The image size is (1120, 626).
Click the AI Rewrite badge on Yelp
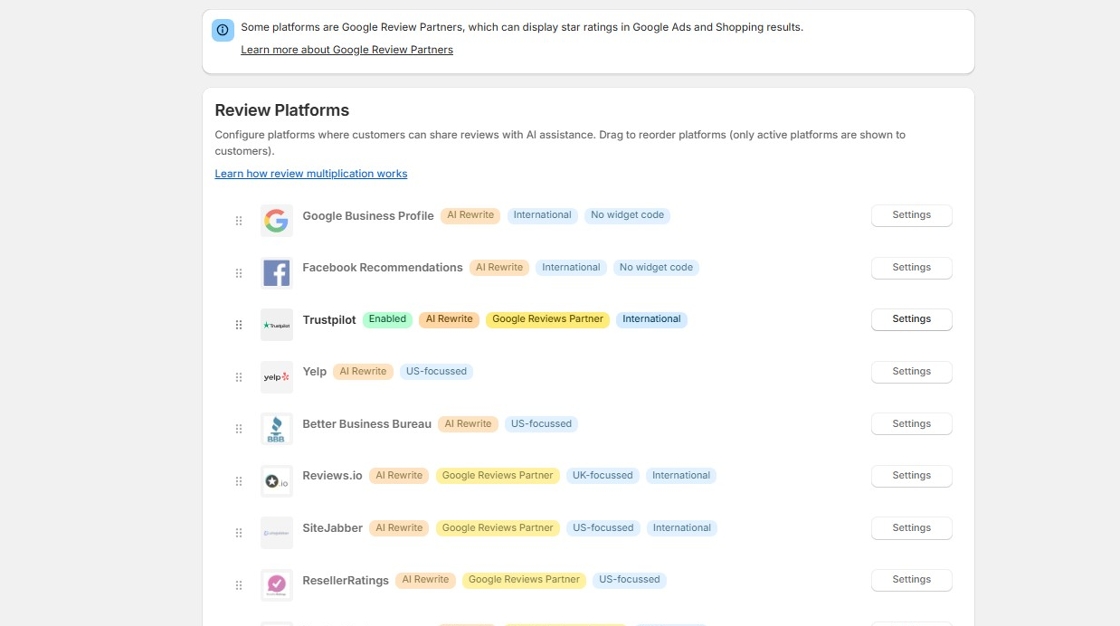coord(362,370)
